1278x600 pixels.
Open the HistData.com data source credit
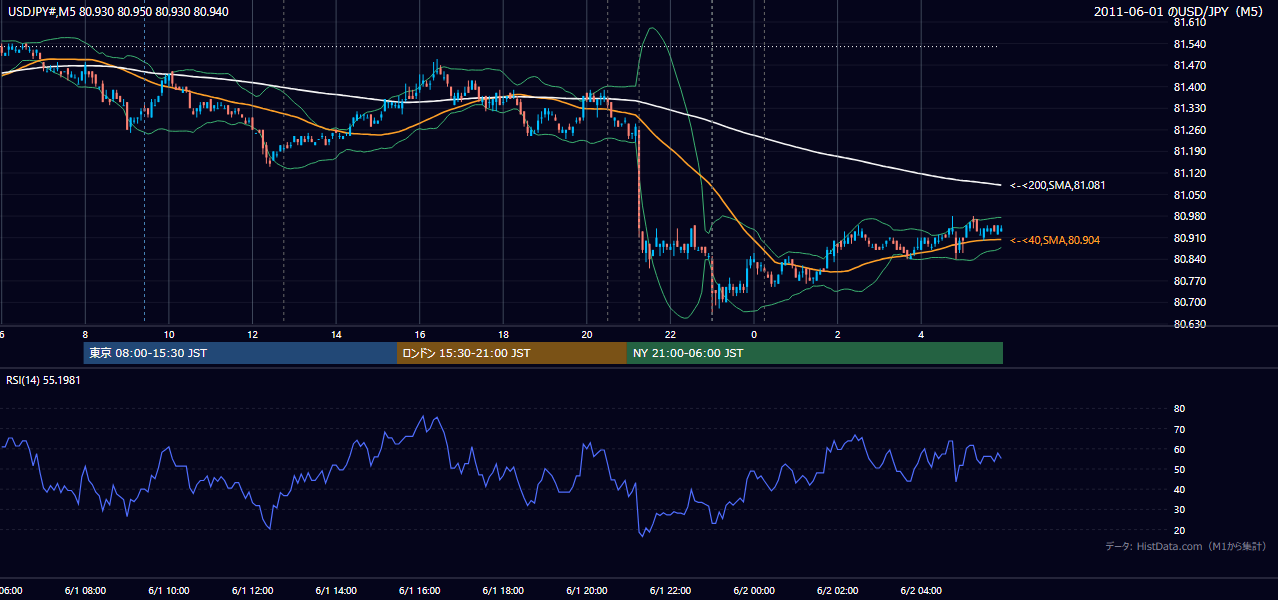(1186, 546)
